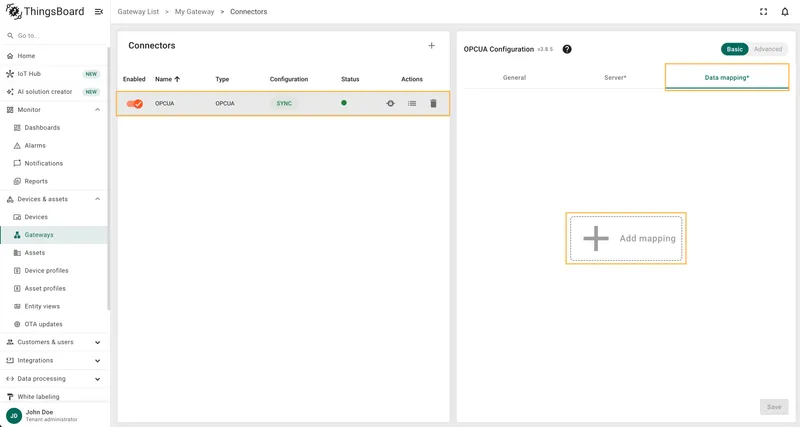
Task: Open OPCUA configuration help icon
Action: 567,49
